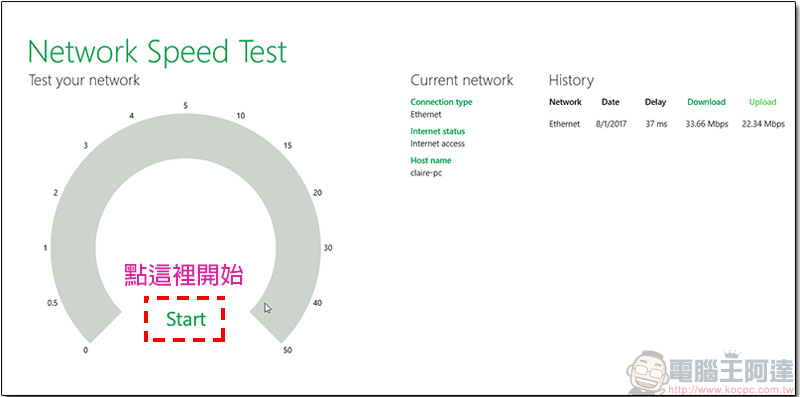Click the Download column header
This screenshot has width=800, height=397.
coord(706,102)
